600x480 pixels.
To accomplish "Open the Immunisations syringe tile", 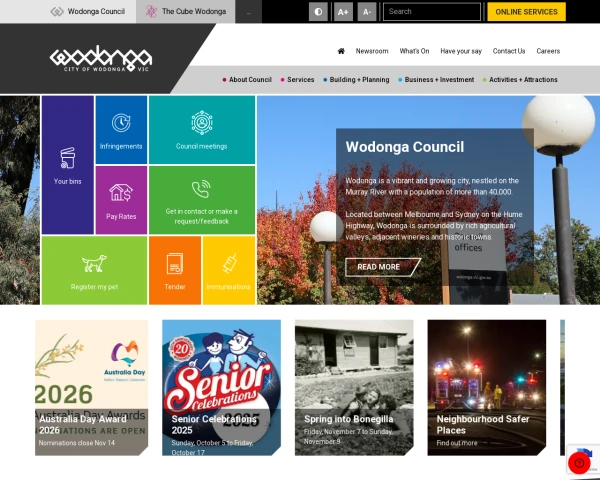I will pos(229,270).
